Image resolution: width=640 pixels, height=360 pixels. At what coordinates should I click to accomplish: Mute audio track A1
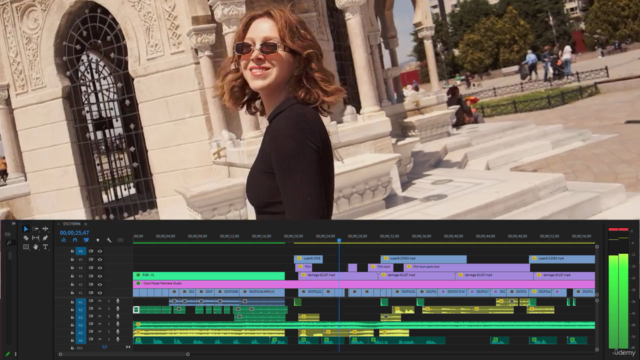click(x=100, y=301)
